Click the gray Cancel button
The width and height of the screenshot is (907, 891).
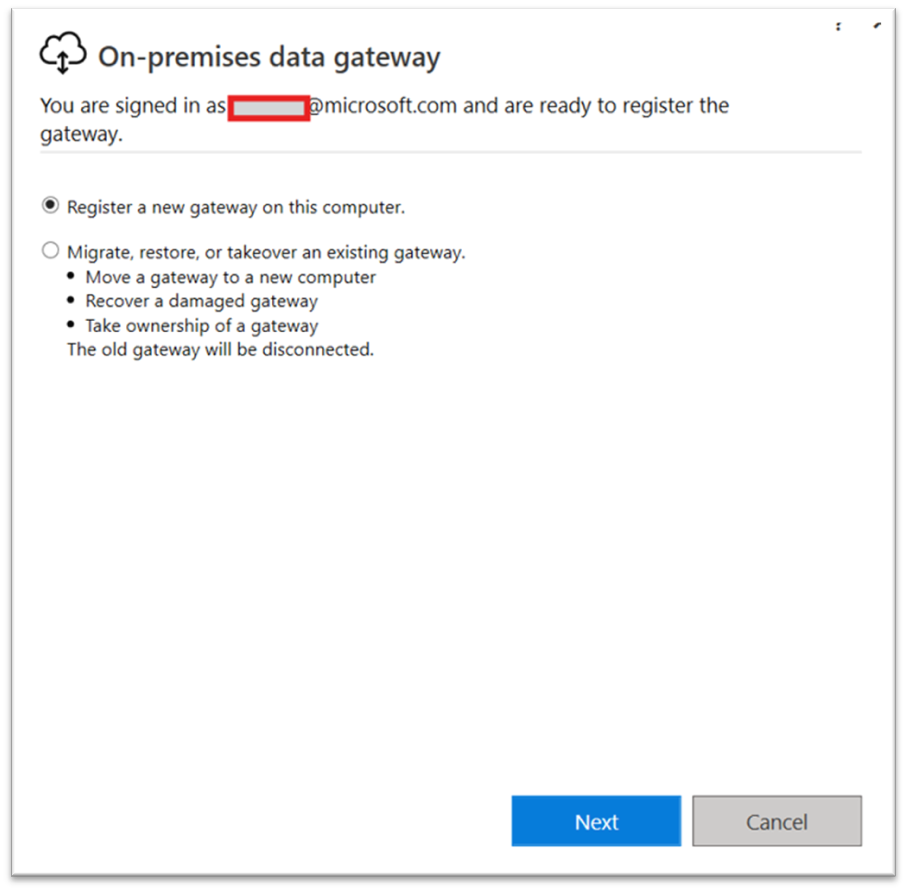coord(777,821)
